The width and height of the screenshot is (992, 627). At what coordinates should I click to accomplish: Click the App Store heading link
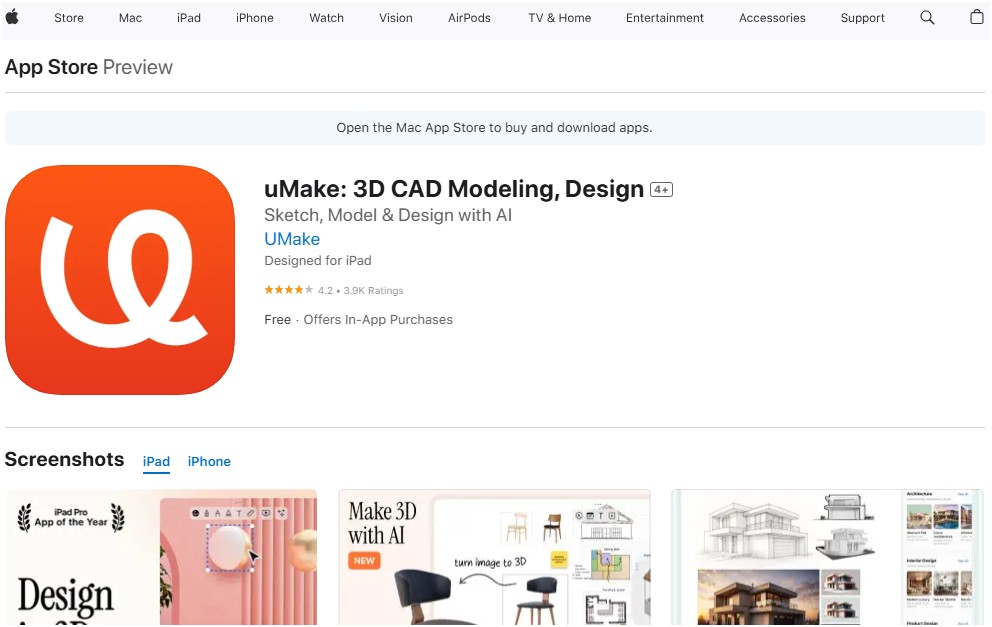point(51,67)
